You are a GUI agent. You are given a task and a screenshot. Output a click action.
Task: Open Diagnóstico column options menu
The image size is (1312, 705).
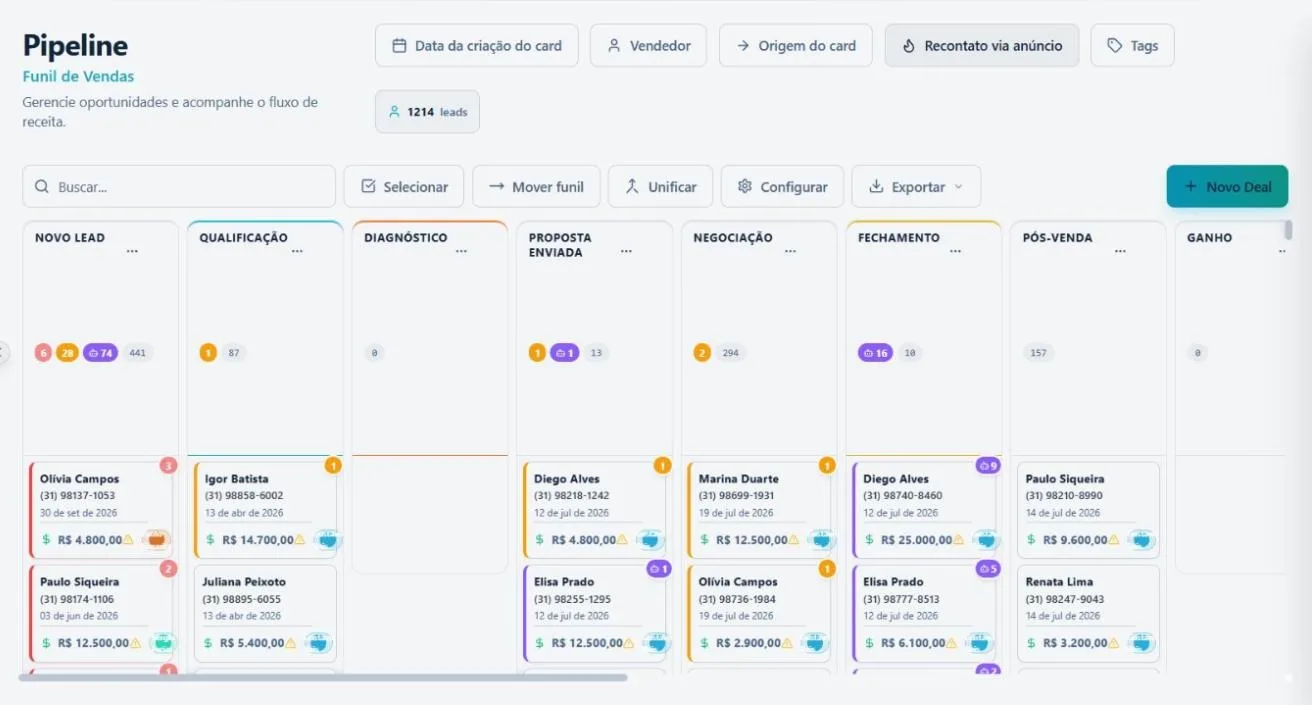[x=461, y=252]
